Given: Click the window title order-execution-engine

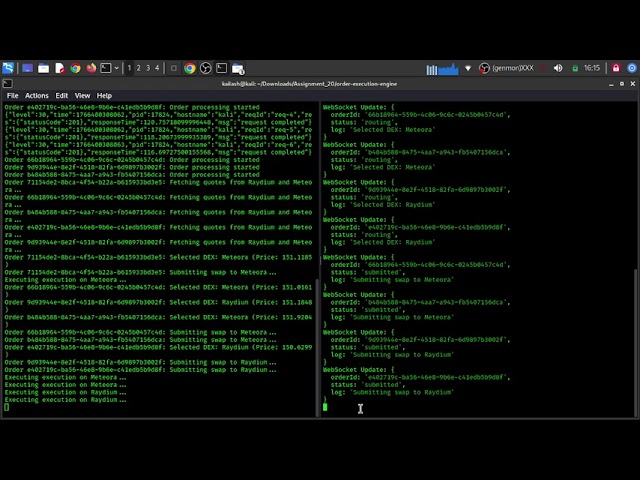Looking at the screenshot, I should (309, 84).
